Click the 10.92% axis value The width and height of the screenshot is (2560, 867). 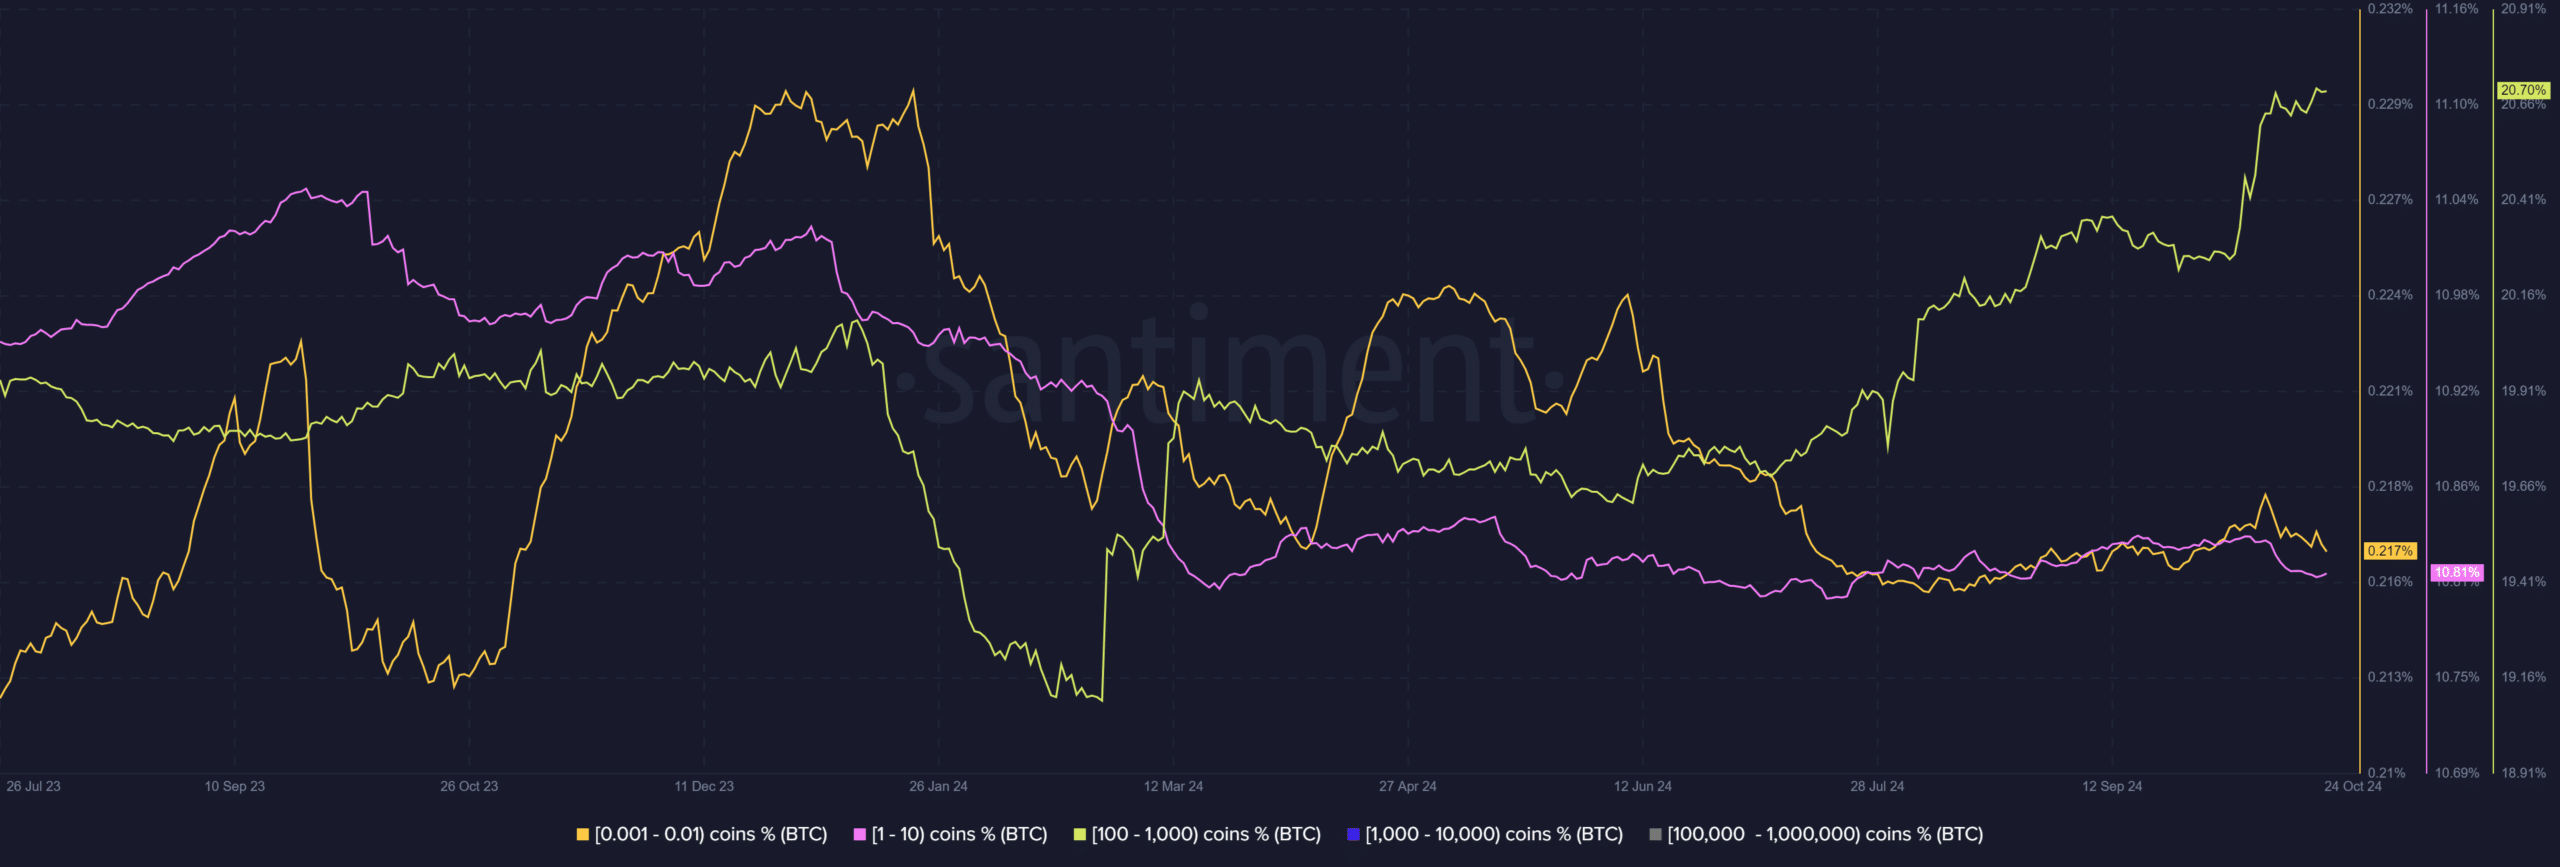pos(2457,391)
